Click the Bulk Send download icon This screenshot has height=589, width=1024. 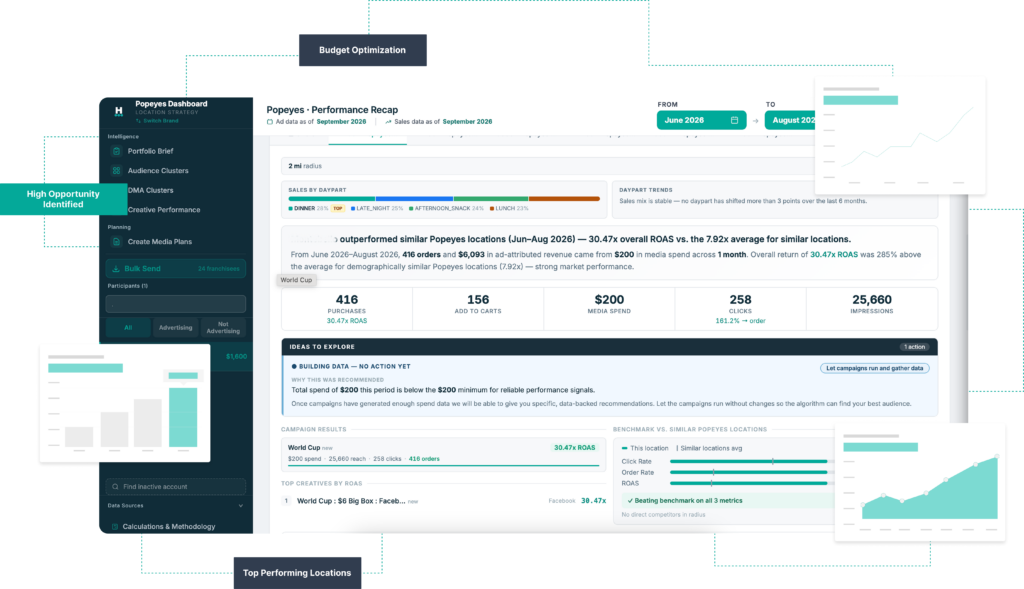[116, 268]
